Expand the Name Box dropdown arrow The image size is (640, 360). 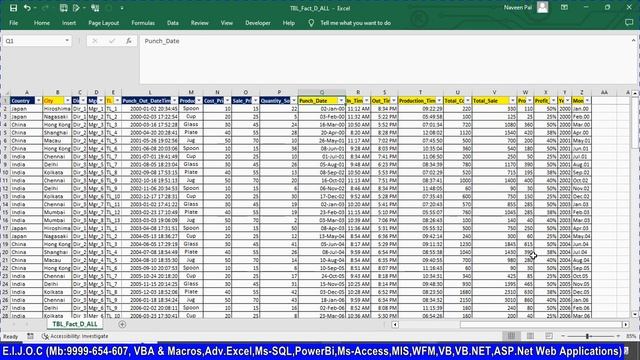point(67,41)
